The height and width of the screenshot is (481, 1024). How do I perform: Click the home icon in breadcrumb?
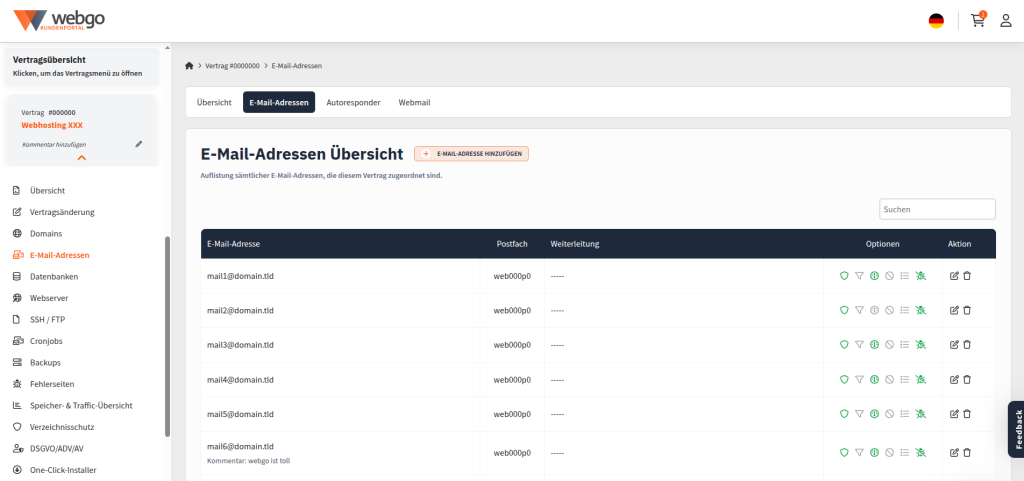[189, 66]
